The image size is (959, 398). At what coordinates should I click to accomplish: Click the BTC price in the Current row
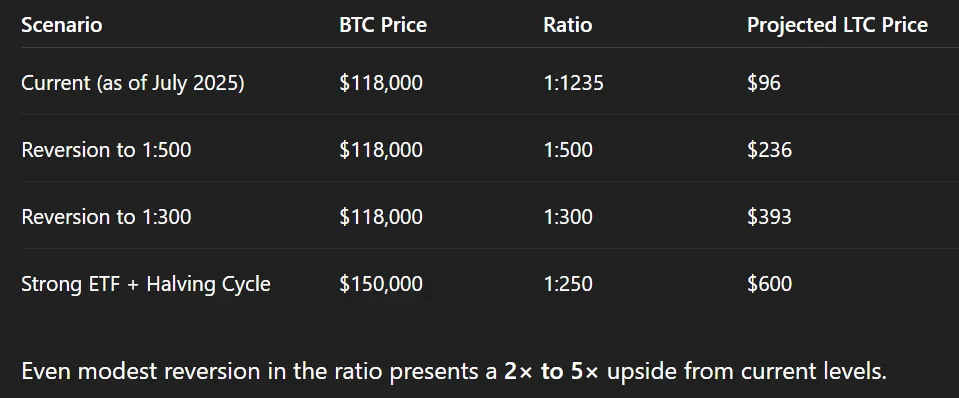[x=381, y=83]
